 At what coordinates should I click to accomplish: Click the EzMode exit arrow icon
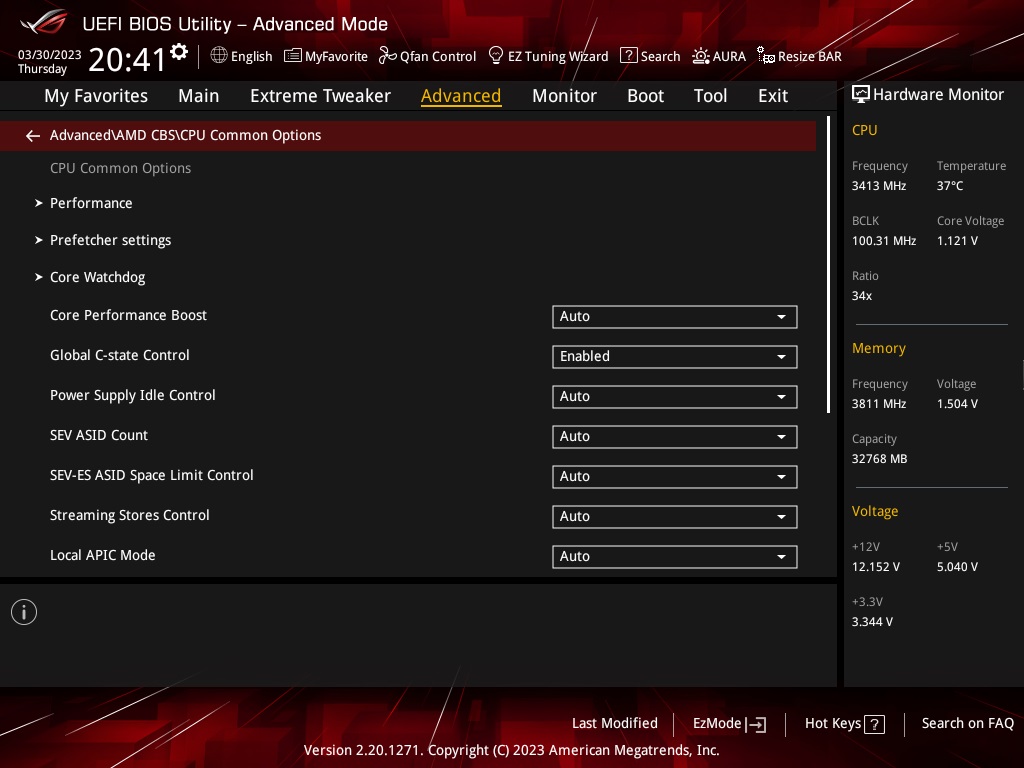[x=756, y=724]
